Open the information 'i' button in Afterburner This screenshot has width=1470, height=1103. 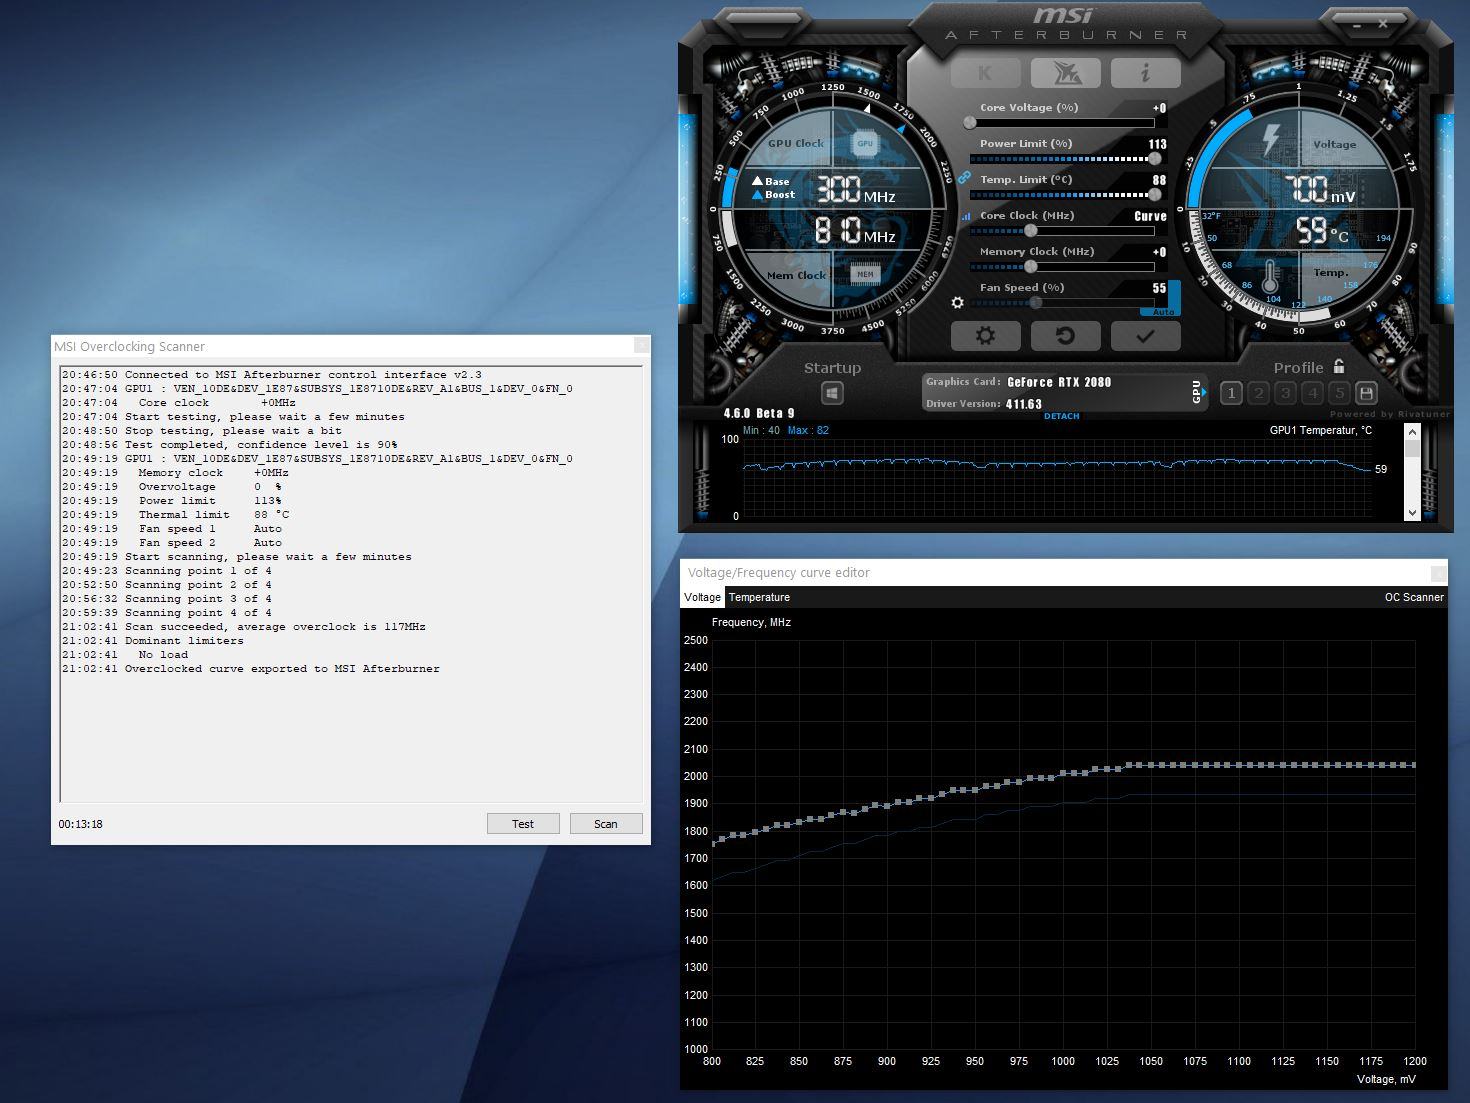click(1145, 73)
